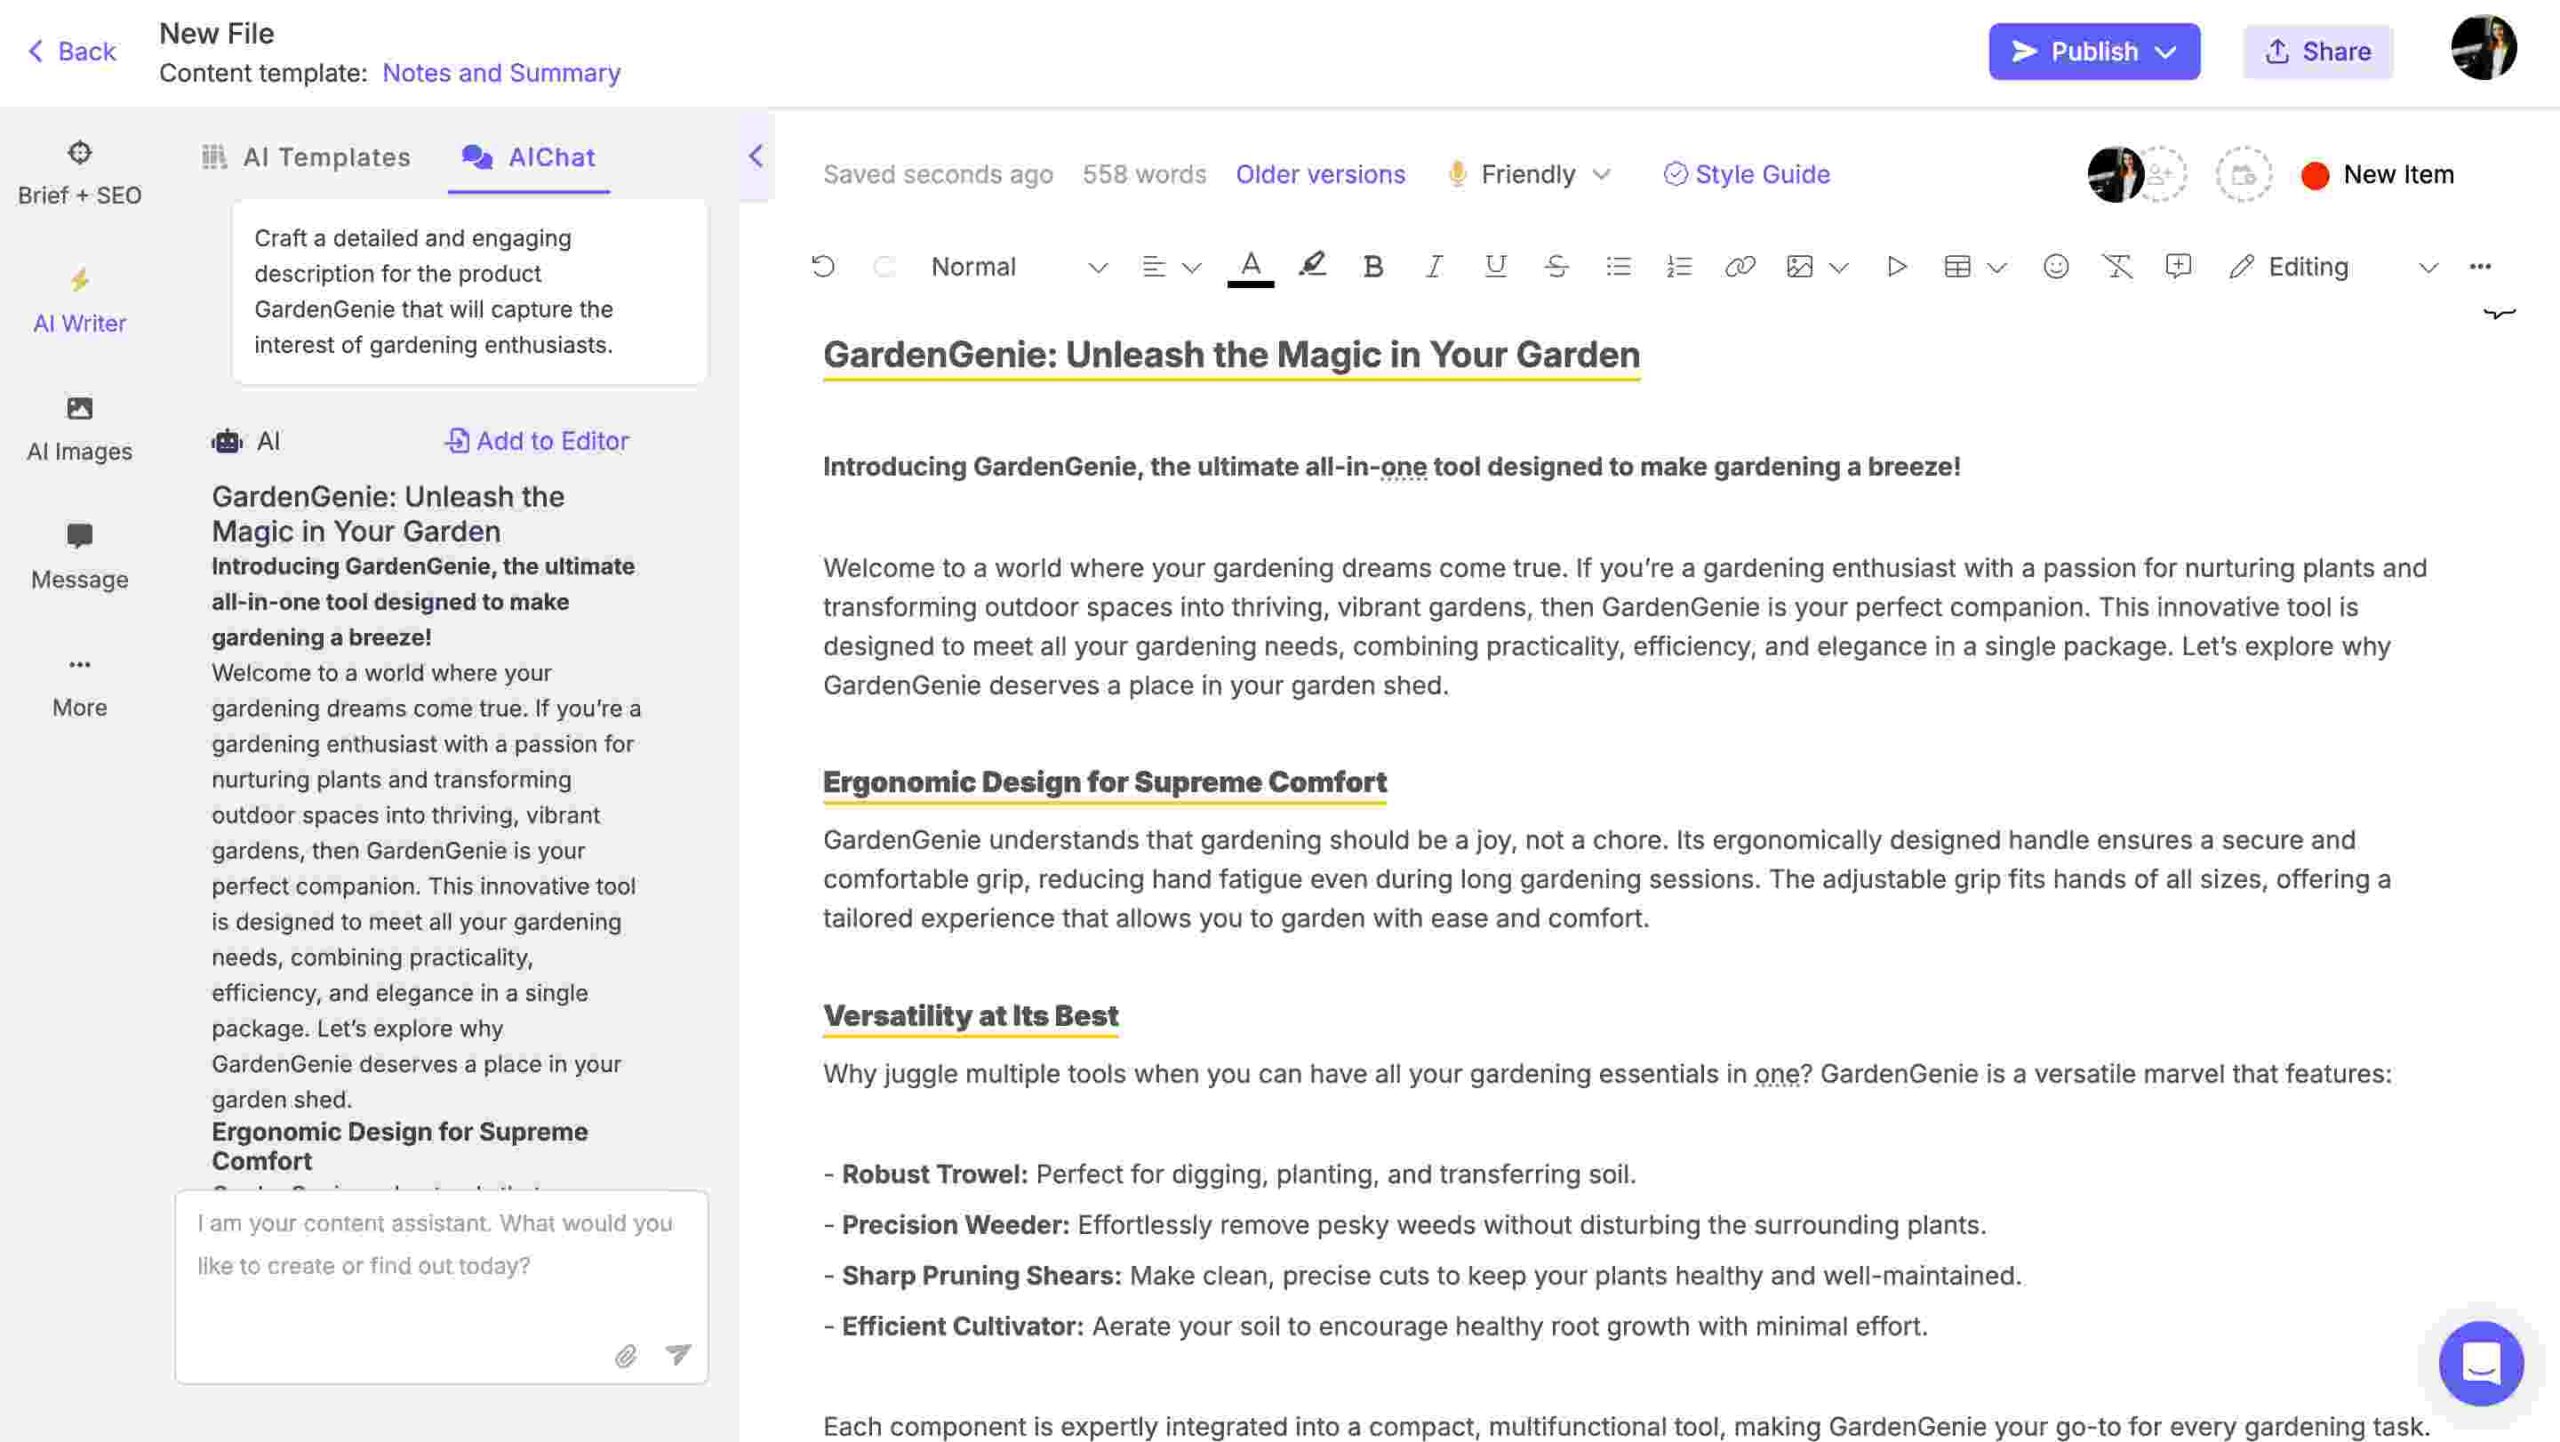Open AI Writer sidebar item
Image resolution: width=2560 pixels, height=1442 pixels.
click(x=79, y=300)
